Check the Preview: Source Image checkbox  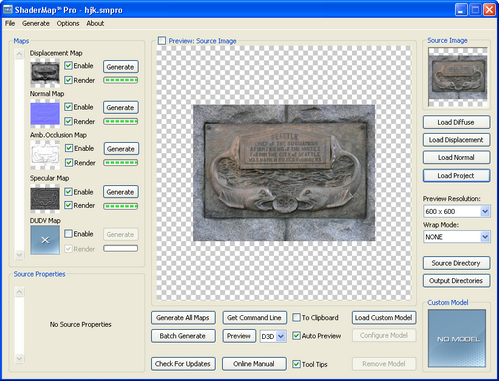[162, 41]
